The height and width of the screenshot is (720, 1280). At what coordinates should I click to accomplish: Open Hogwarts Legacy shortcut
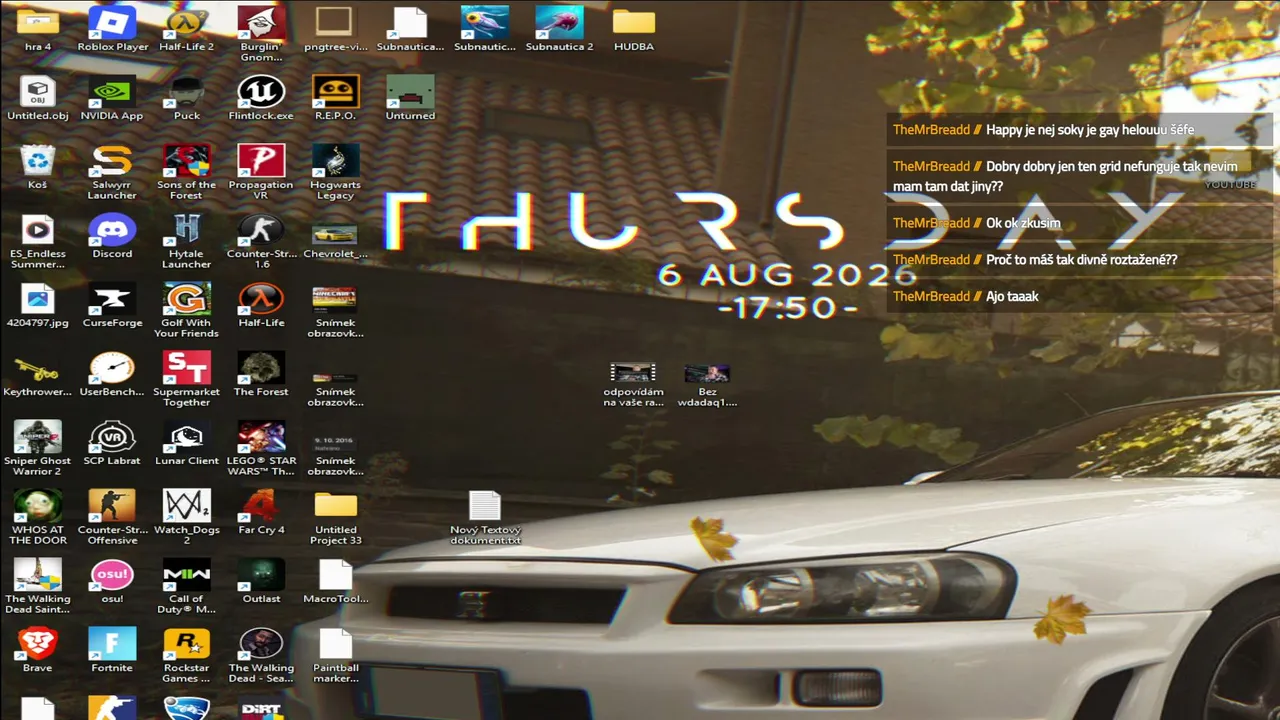coord(335,172)
